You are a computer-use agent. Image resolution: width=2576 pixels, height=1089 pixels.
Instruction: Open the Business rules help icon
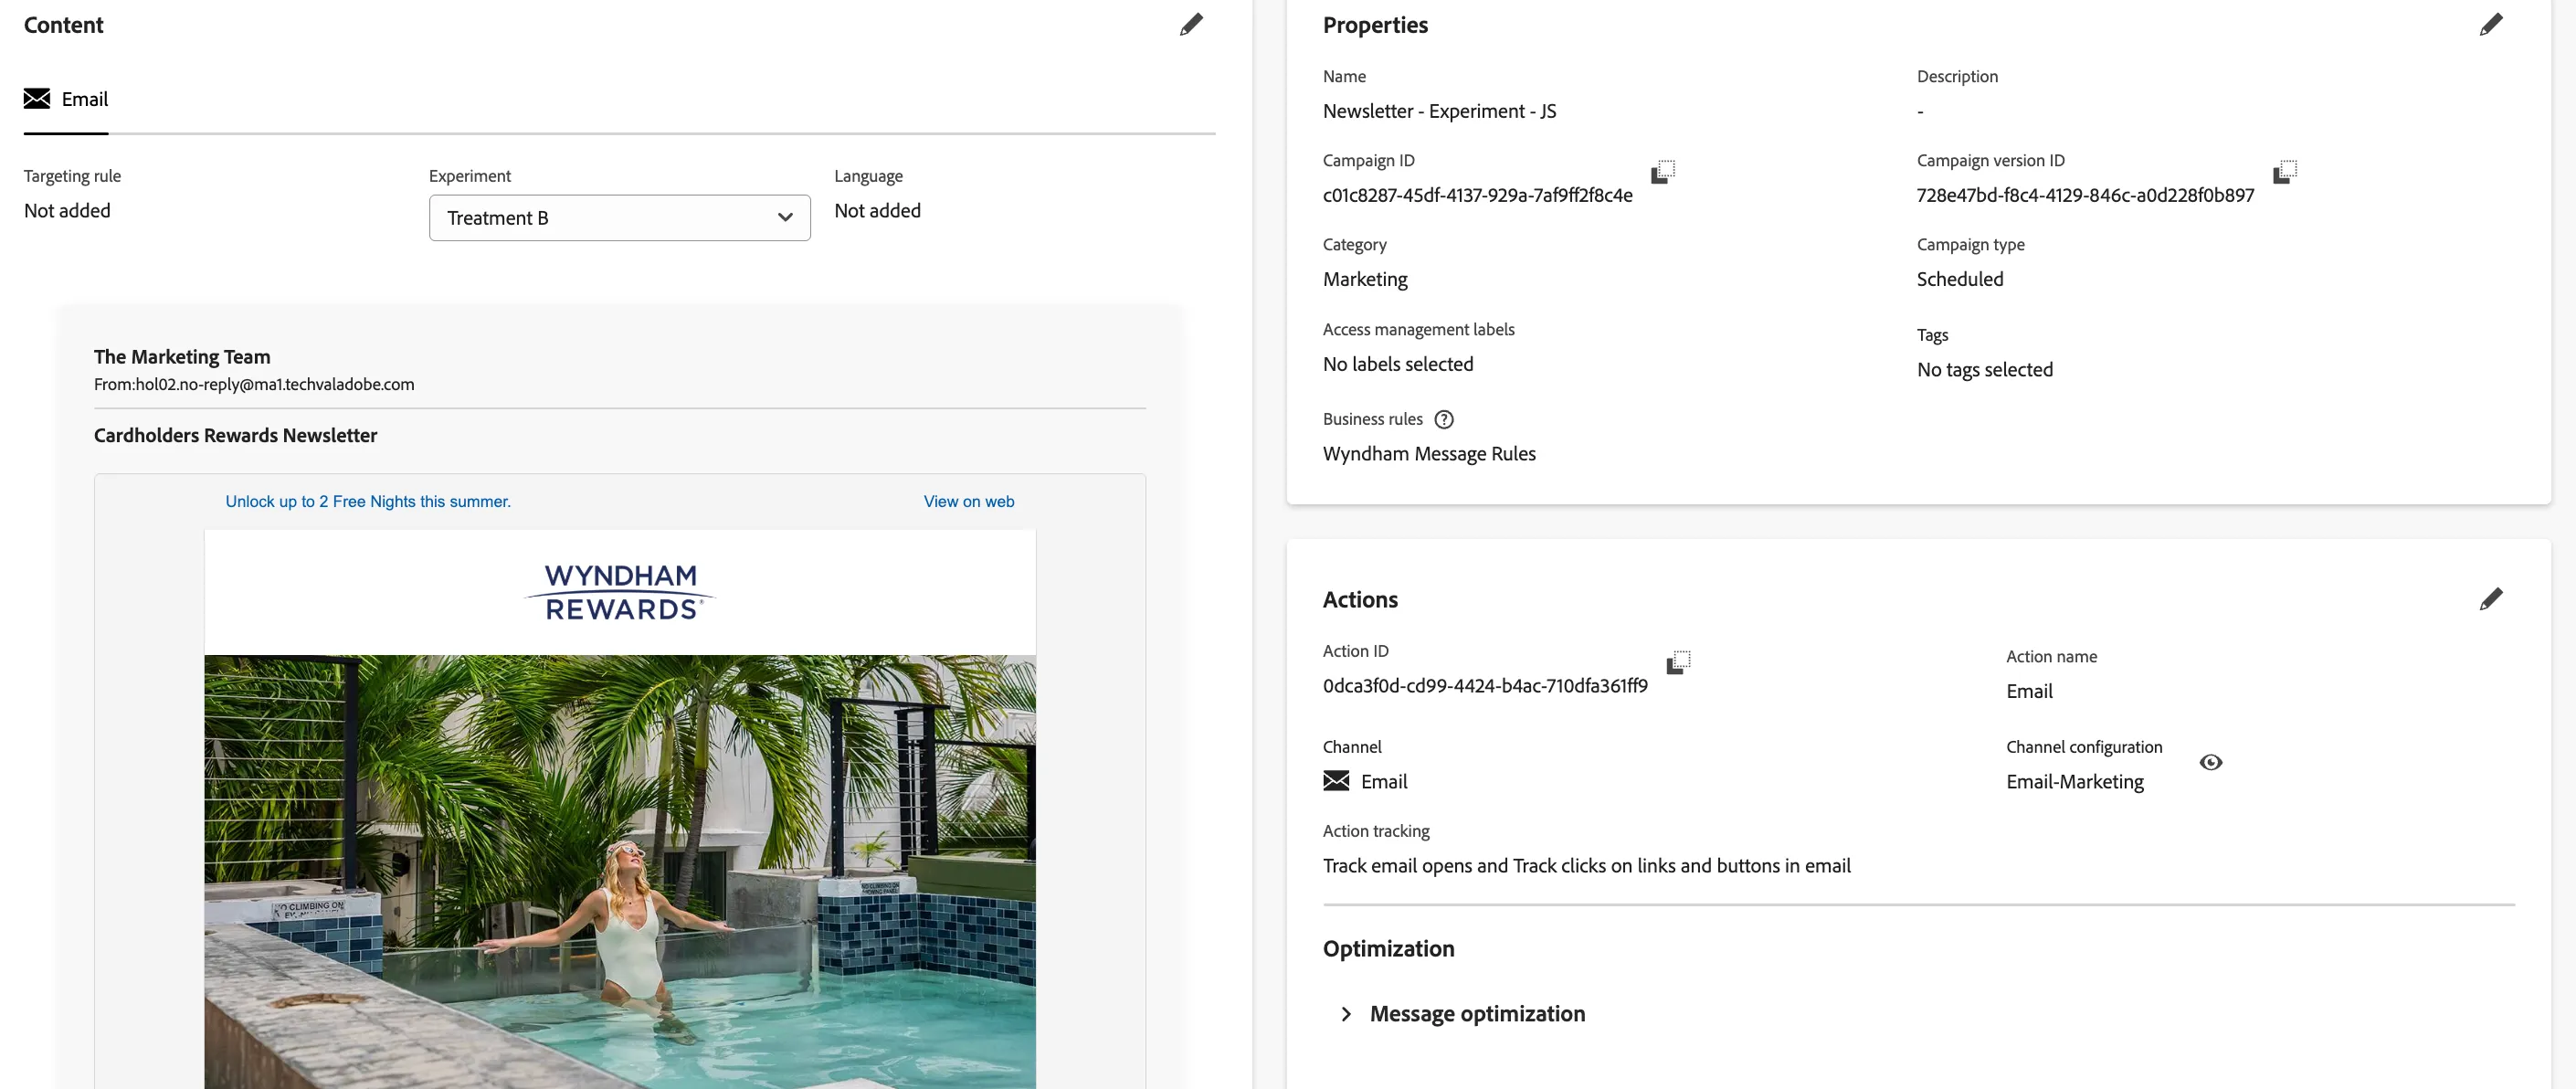coord(1443,419)
